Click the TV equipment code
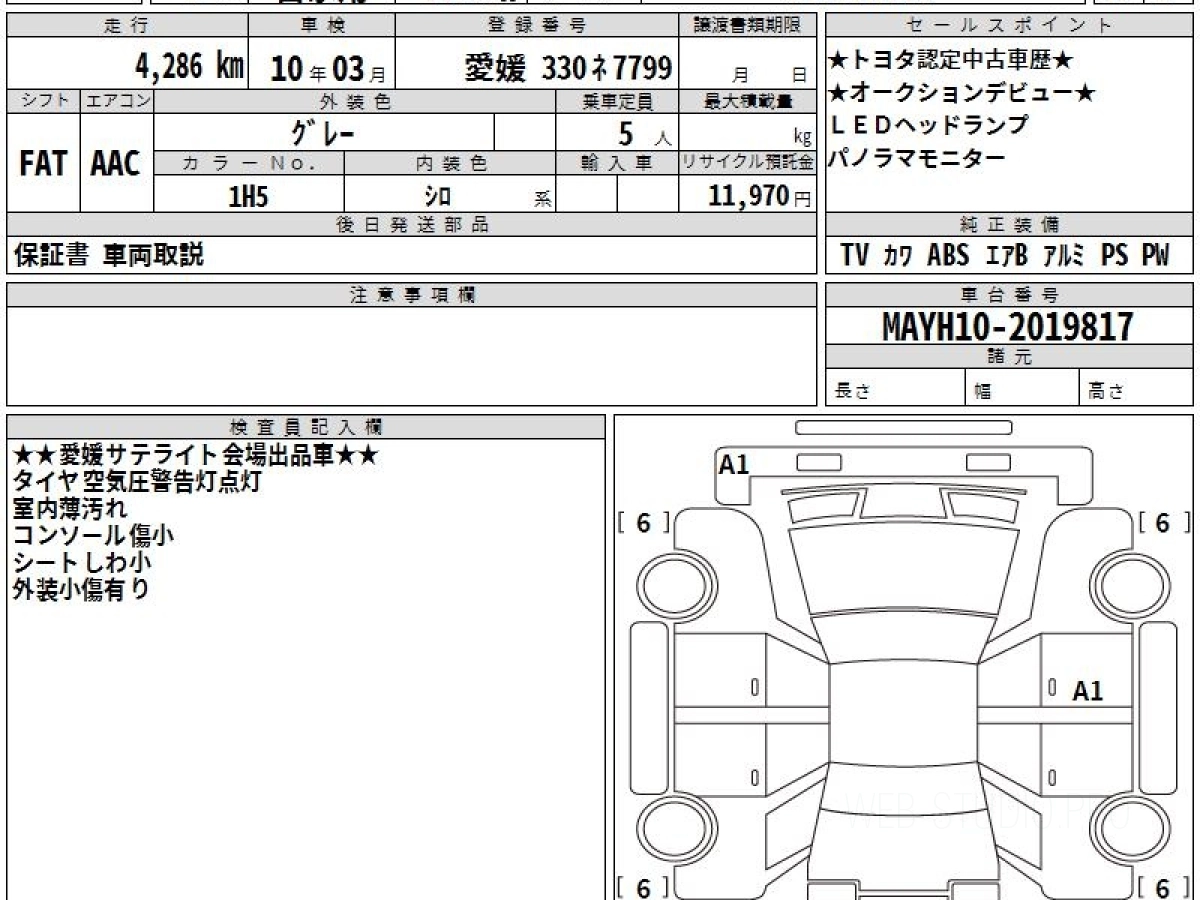The width and height of the screenshot is (1200, 900). [855, 256]
